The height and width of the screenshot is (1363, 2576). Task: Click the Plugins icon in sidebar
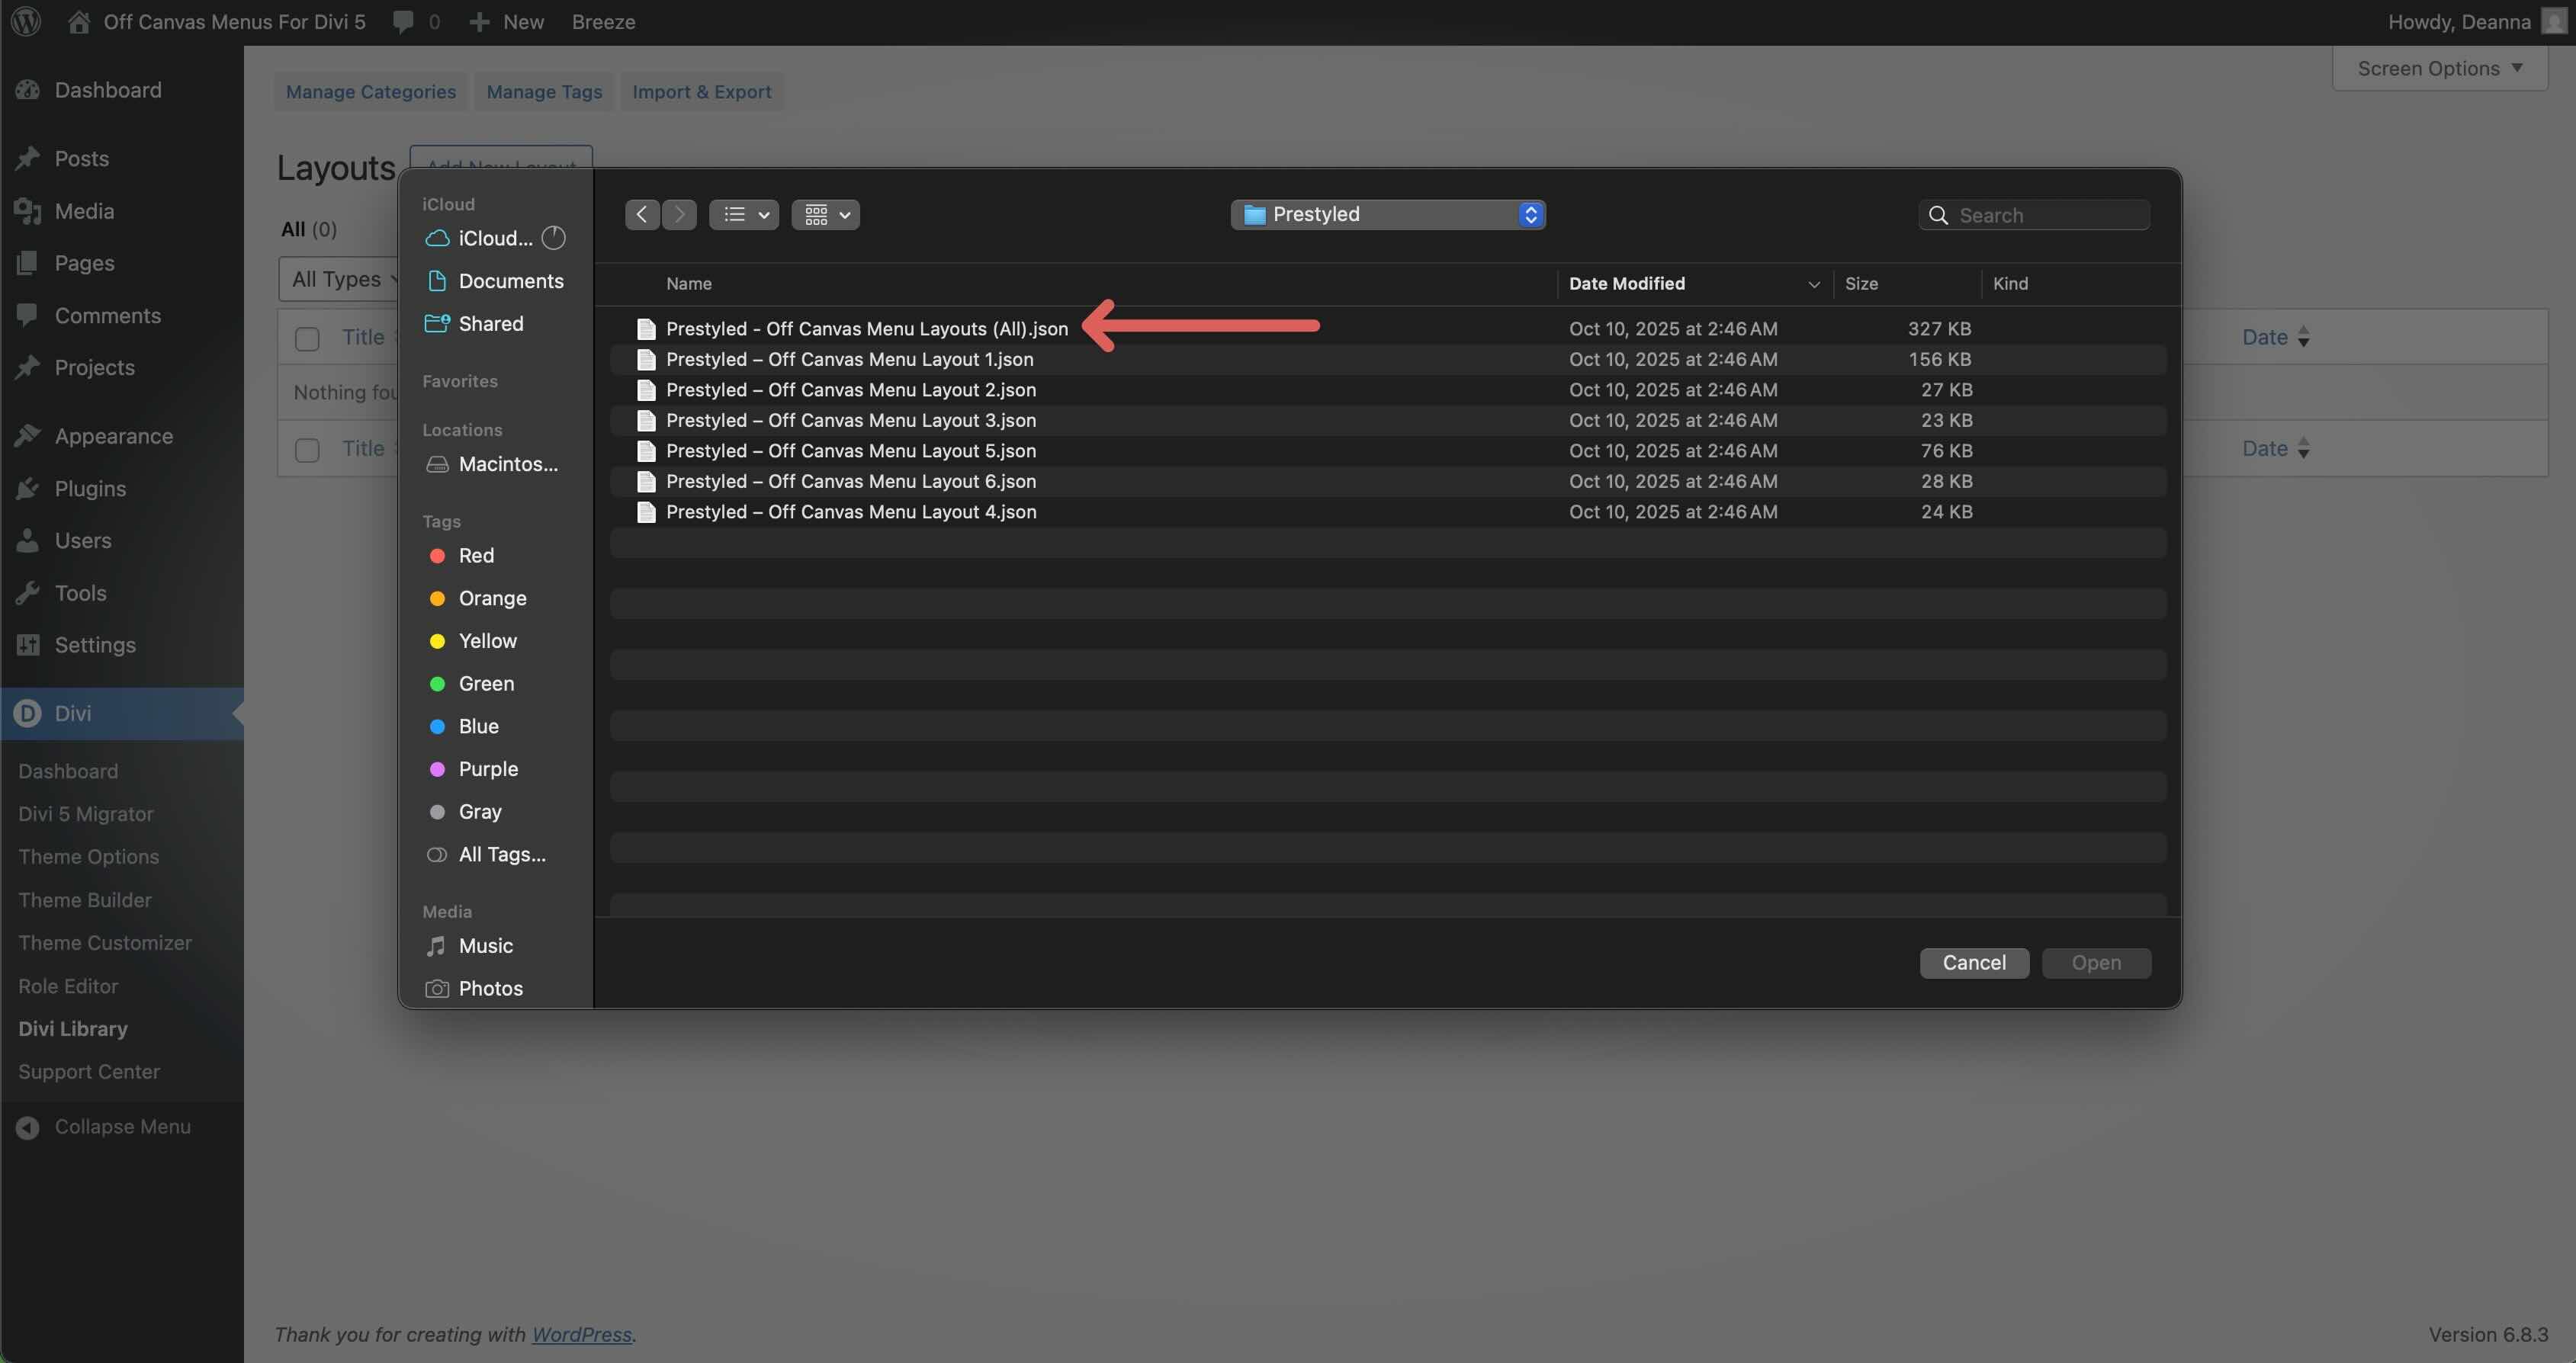pos(28,489)
